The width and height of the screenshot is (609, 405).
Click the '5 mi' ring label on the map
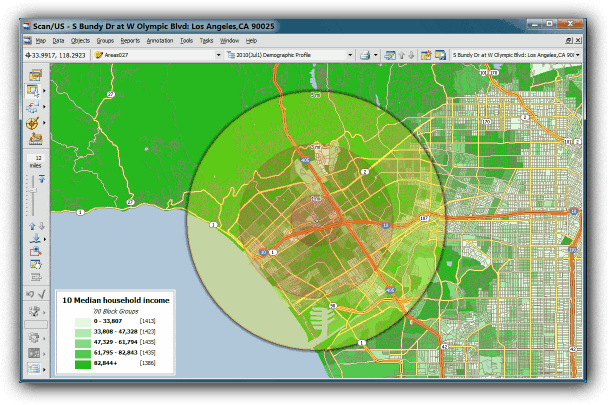(x=315, y=95)
